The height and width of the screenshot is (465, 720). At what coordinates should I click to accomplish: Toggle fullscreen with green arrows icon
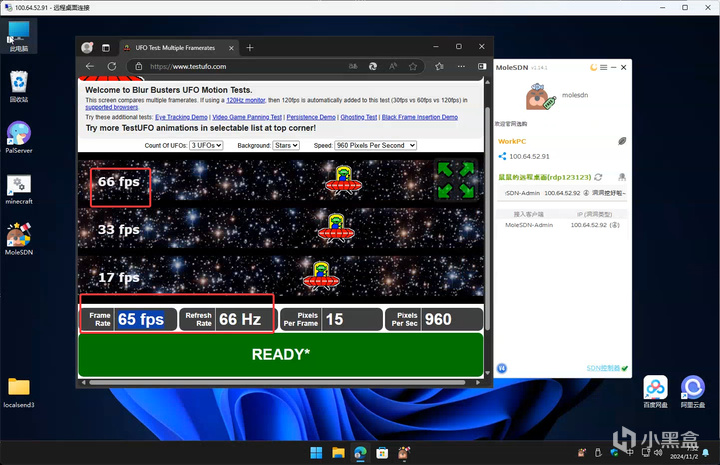456,179
